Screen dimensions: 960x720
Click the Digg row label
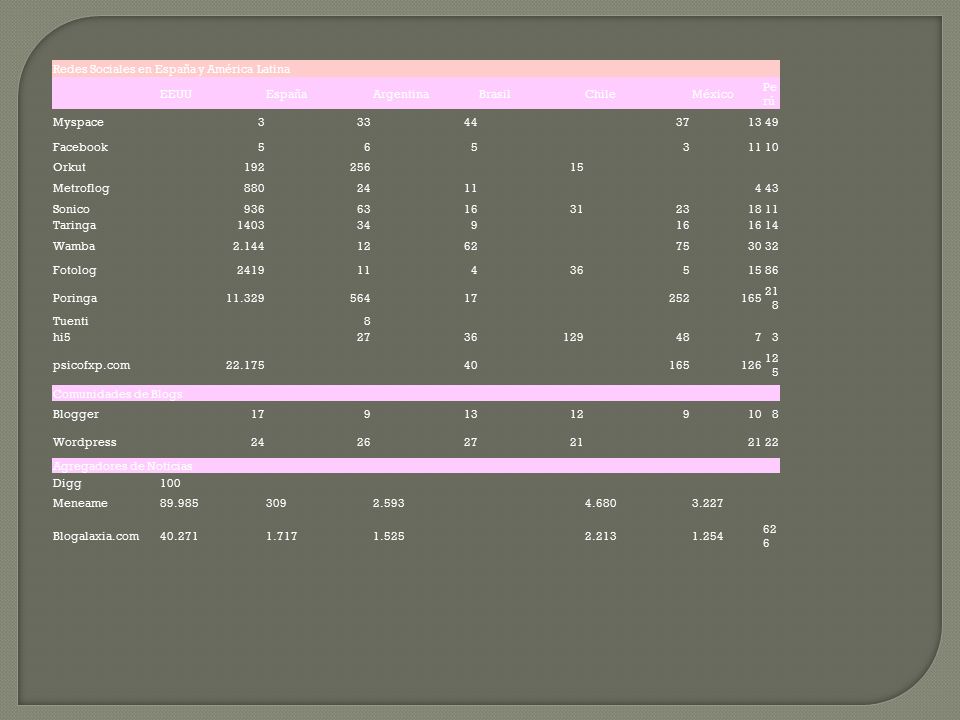(x=67, y=484)
